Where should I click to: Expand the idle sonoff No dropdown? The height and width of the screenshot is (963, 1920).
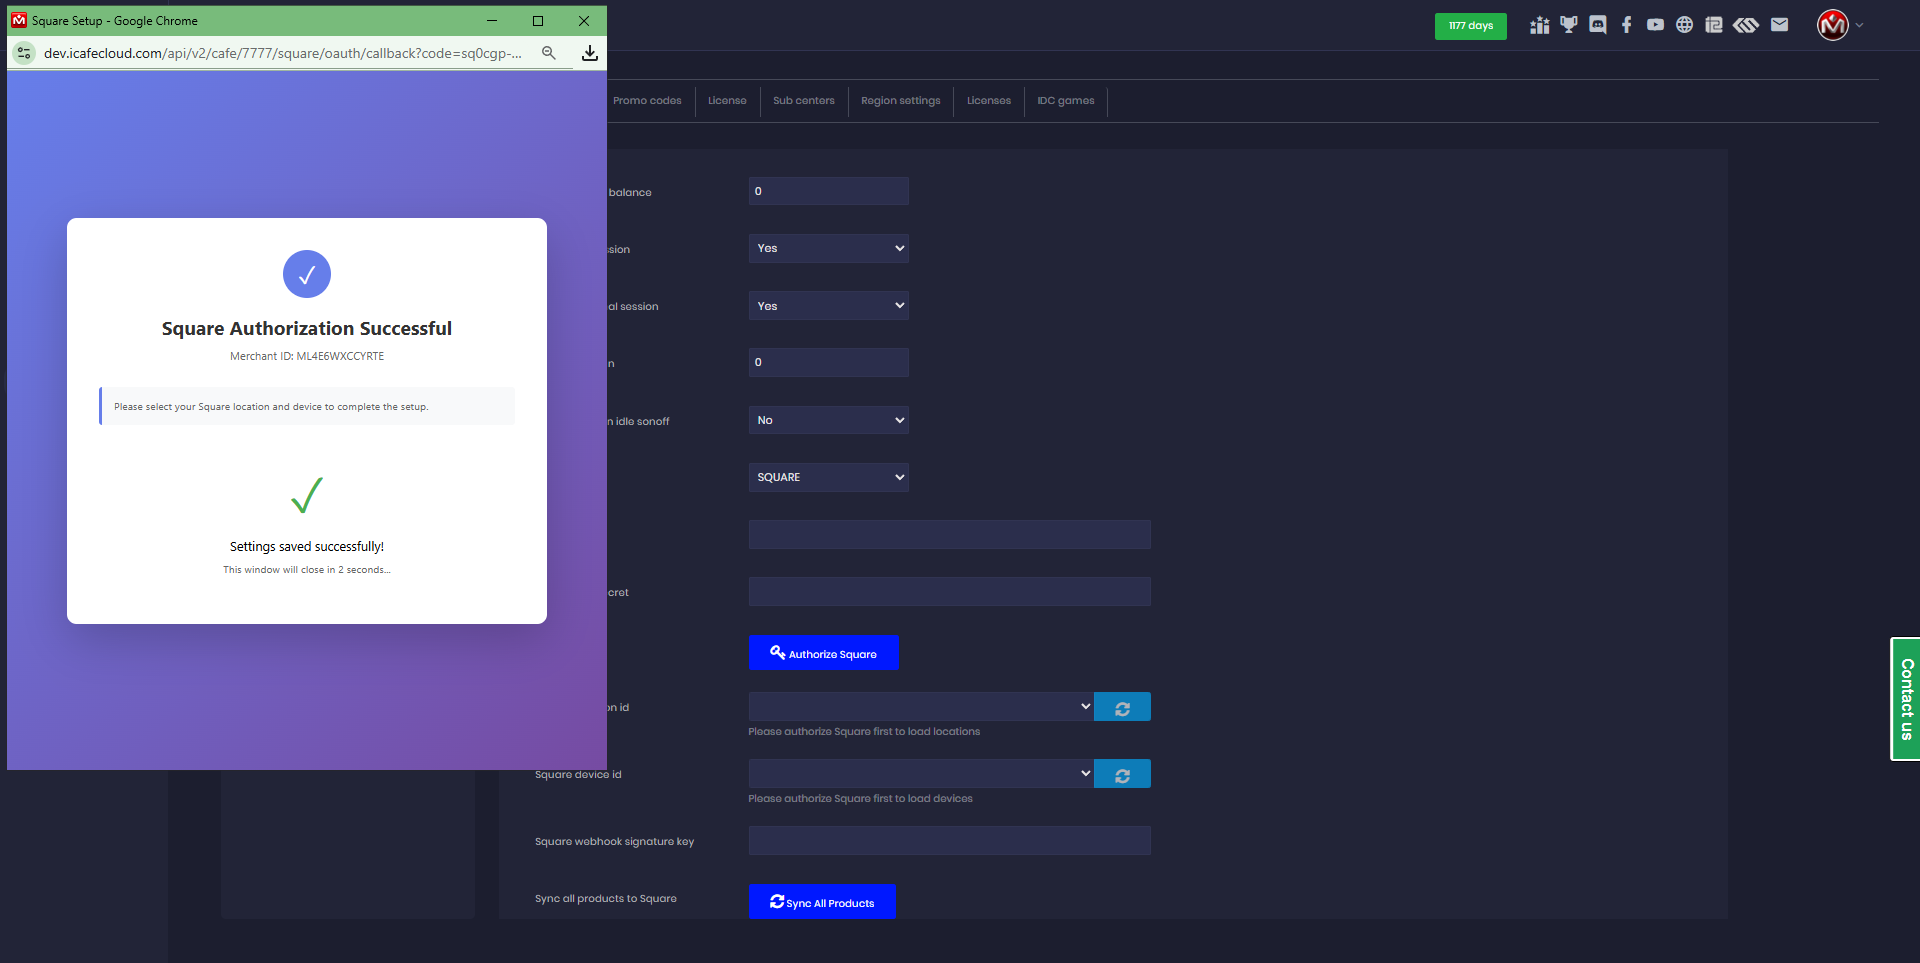828,420
